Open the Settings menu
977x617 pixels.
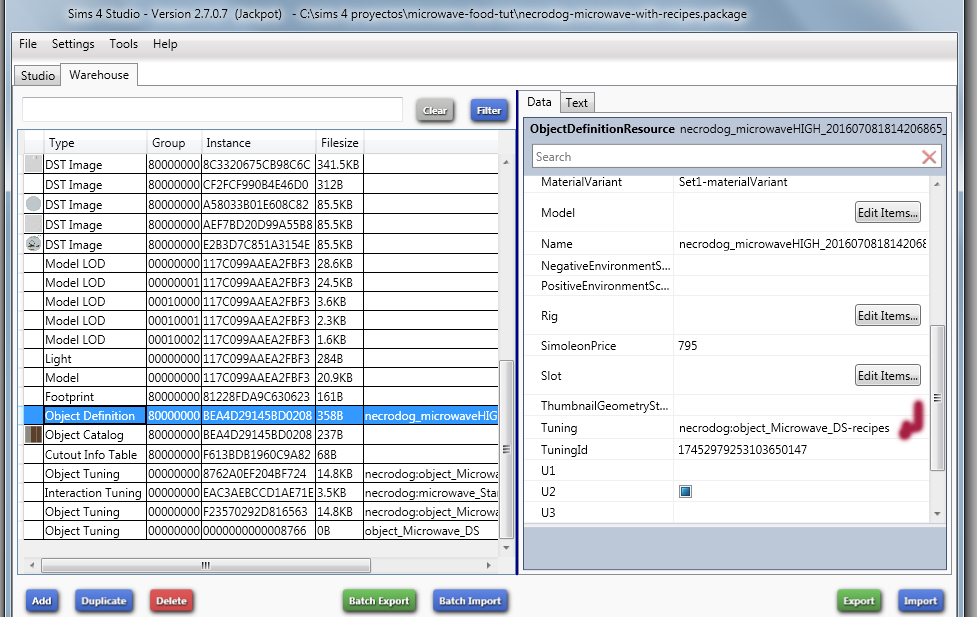click(73, 44)
